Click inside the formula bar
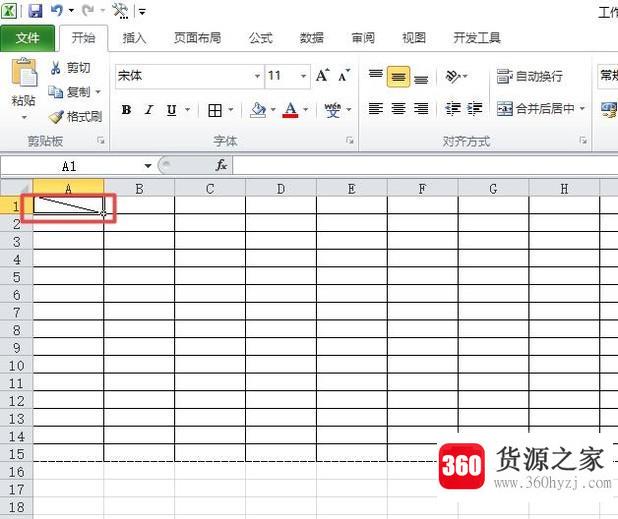 click(x=425, y=166)
